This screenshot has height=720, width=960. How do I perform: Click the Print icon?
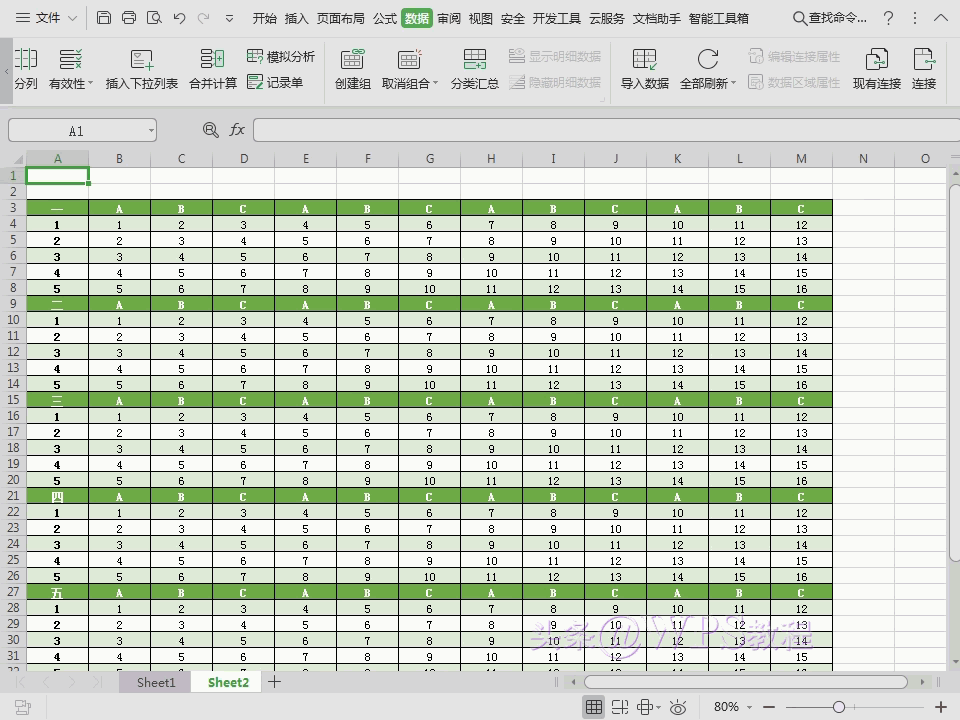coord(129,18)
